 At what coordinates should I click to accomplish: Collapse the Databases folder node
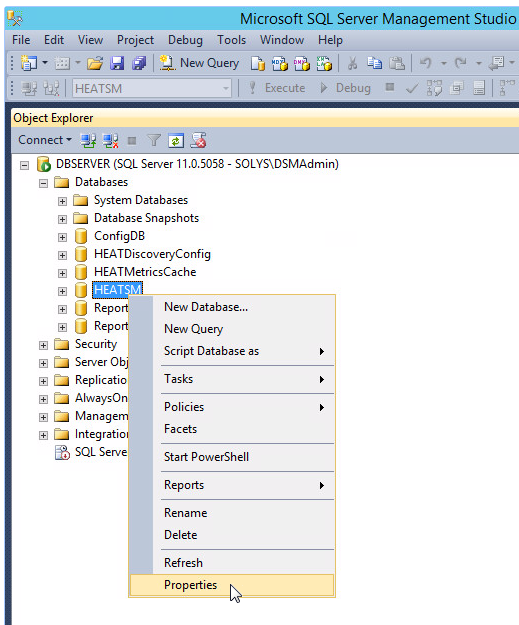click(x=43, y=183)
